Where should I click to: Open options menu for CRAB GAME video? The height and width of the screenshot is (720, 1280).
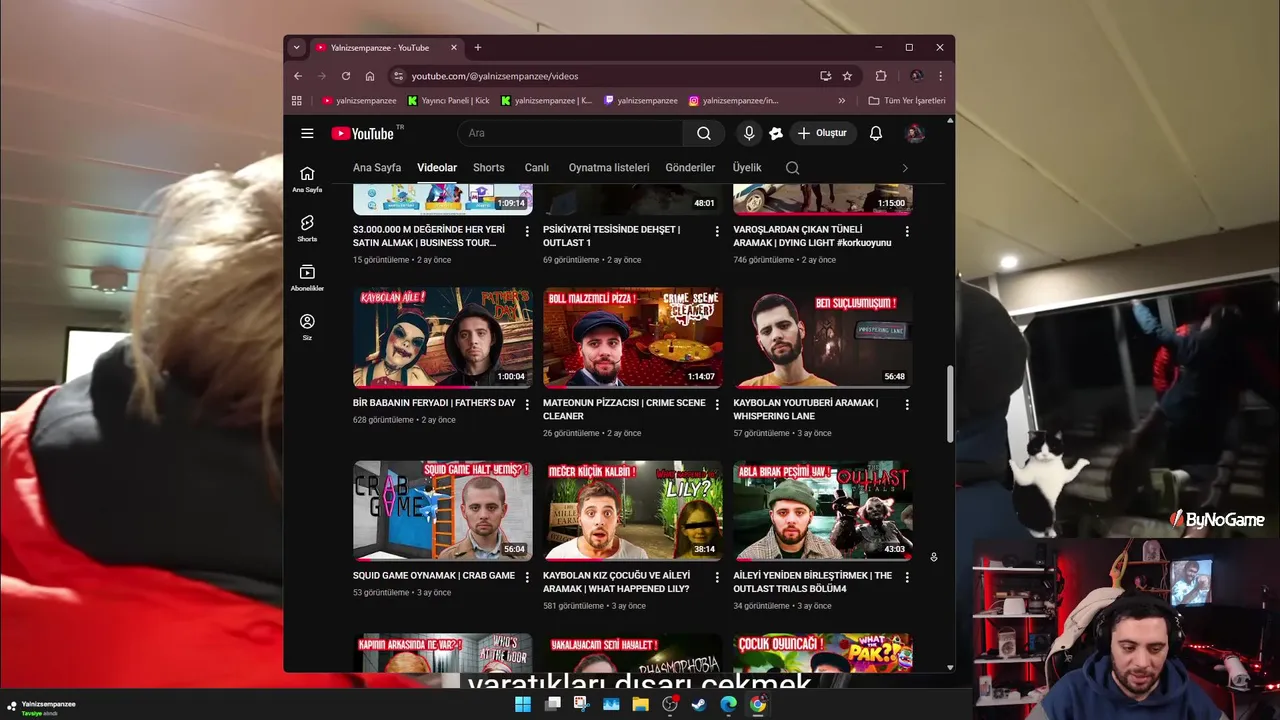pyautogui.click(x=527, y=577)
